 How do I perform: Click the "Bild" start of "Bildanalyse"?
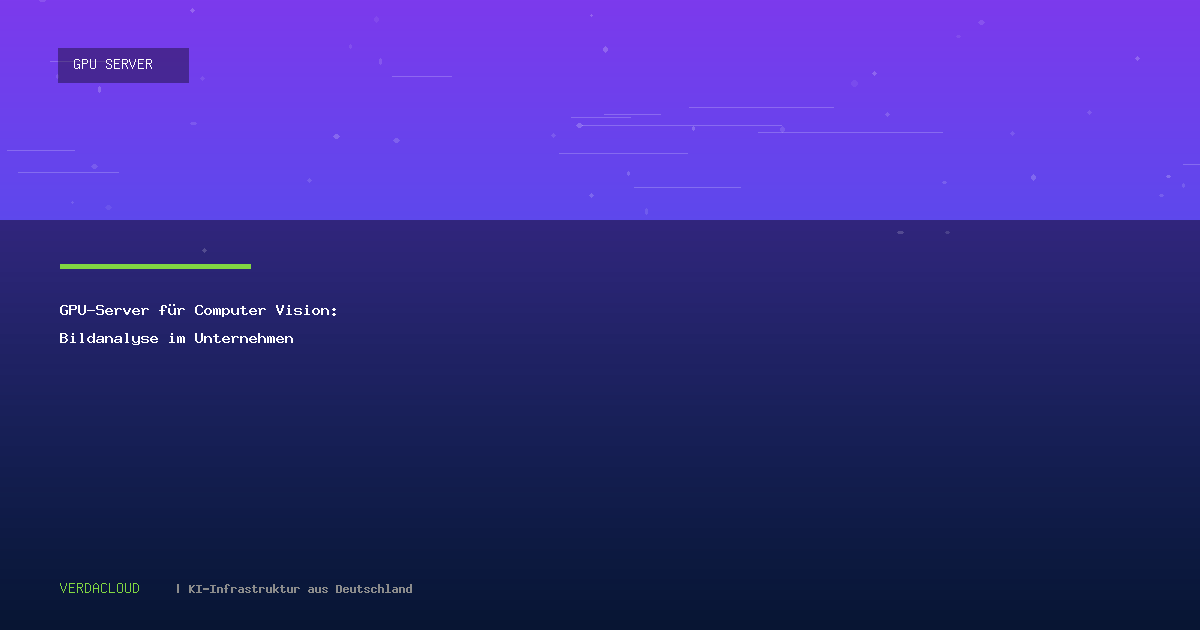pos(76,339)
